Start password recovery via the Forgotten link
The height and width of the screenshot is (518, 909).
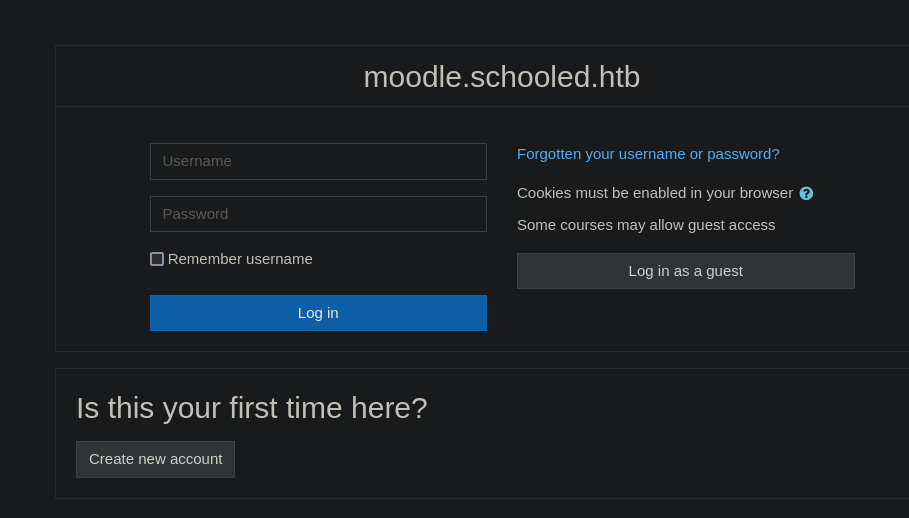tap(648, 154)
